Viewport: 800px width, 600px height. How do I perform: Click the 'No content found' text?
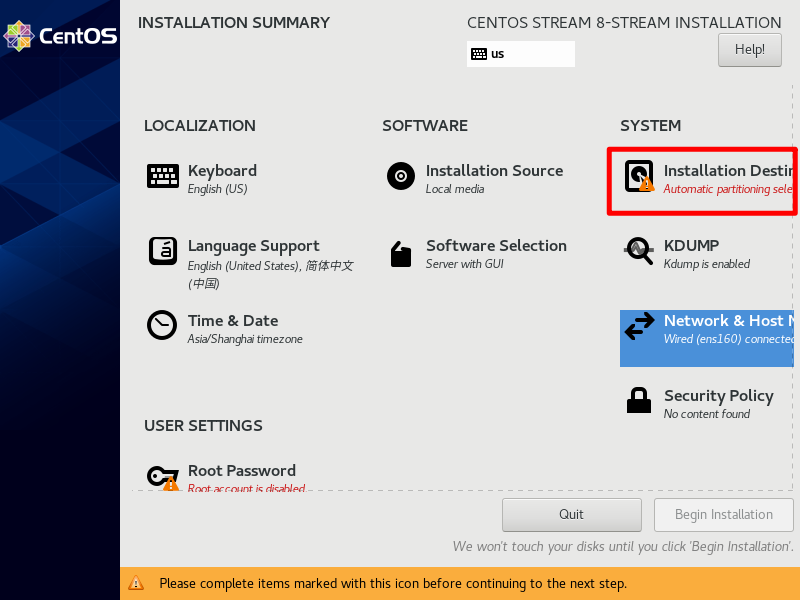coord(707,414)
